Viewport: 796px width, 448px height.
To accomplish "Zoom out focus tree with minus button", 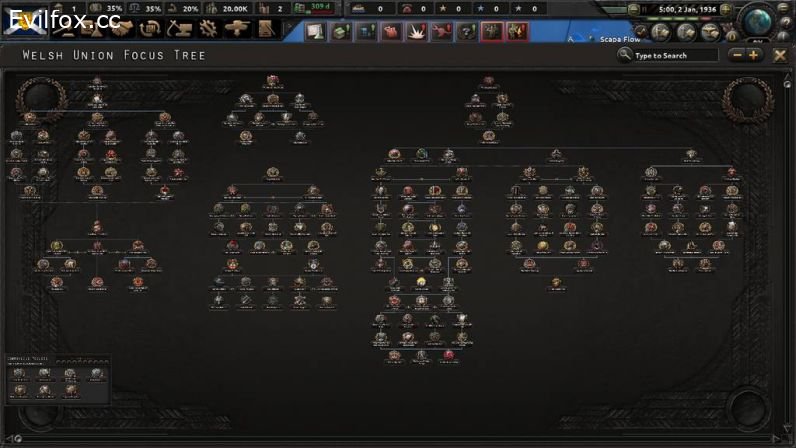I will 738,55.
